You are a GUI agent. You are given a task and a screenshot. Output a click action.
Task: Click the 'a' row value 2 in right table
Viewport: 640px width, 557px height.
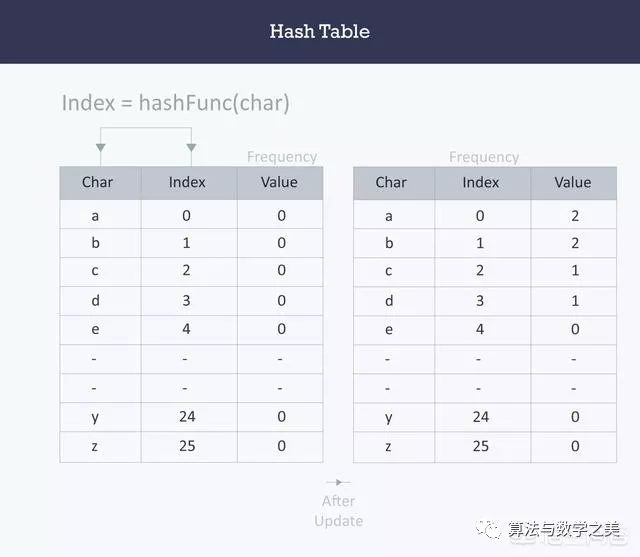[575, 216]
